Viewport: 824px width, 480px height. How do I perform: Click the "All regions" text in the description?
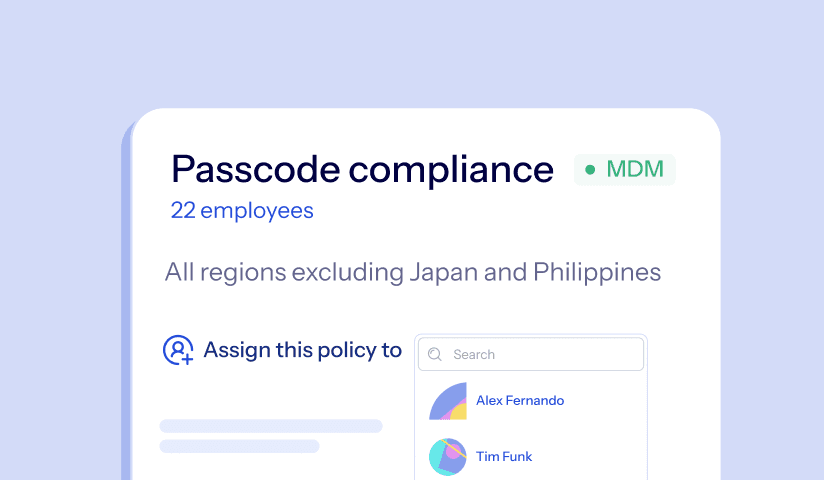(214, 272)
